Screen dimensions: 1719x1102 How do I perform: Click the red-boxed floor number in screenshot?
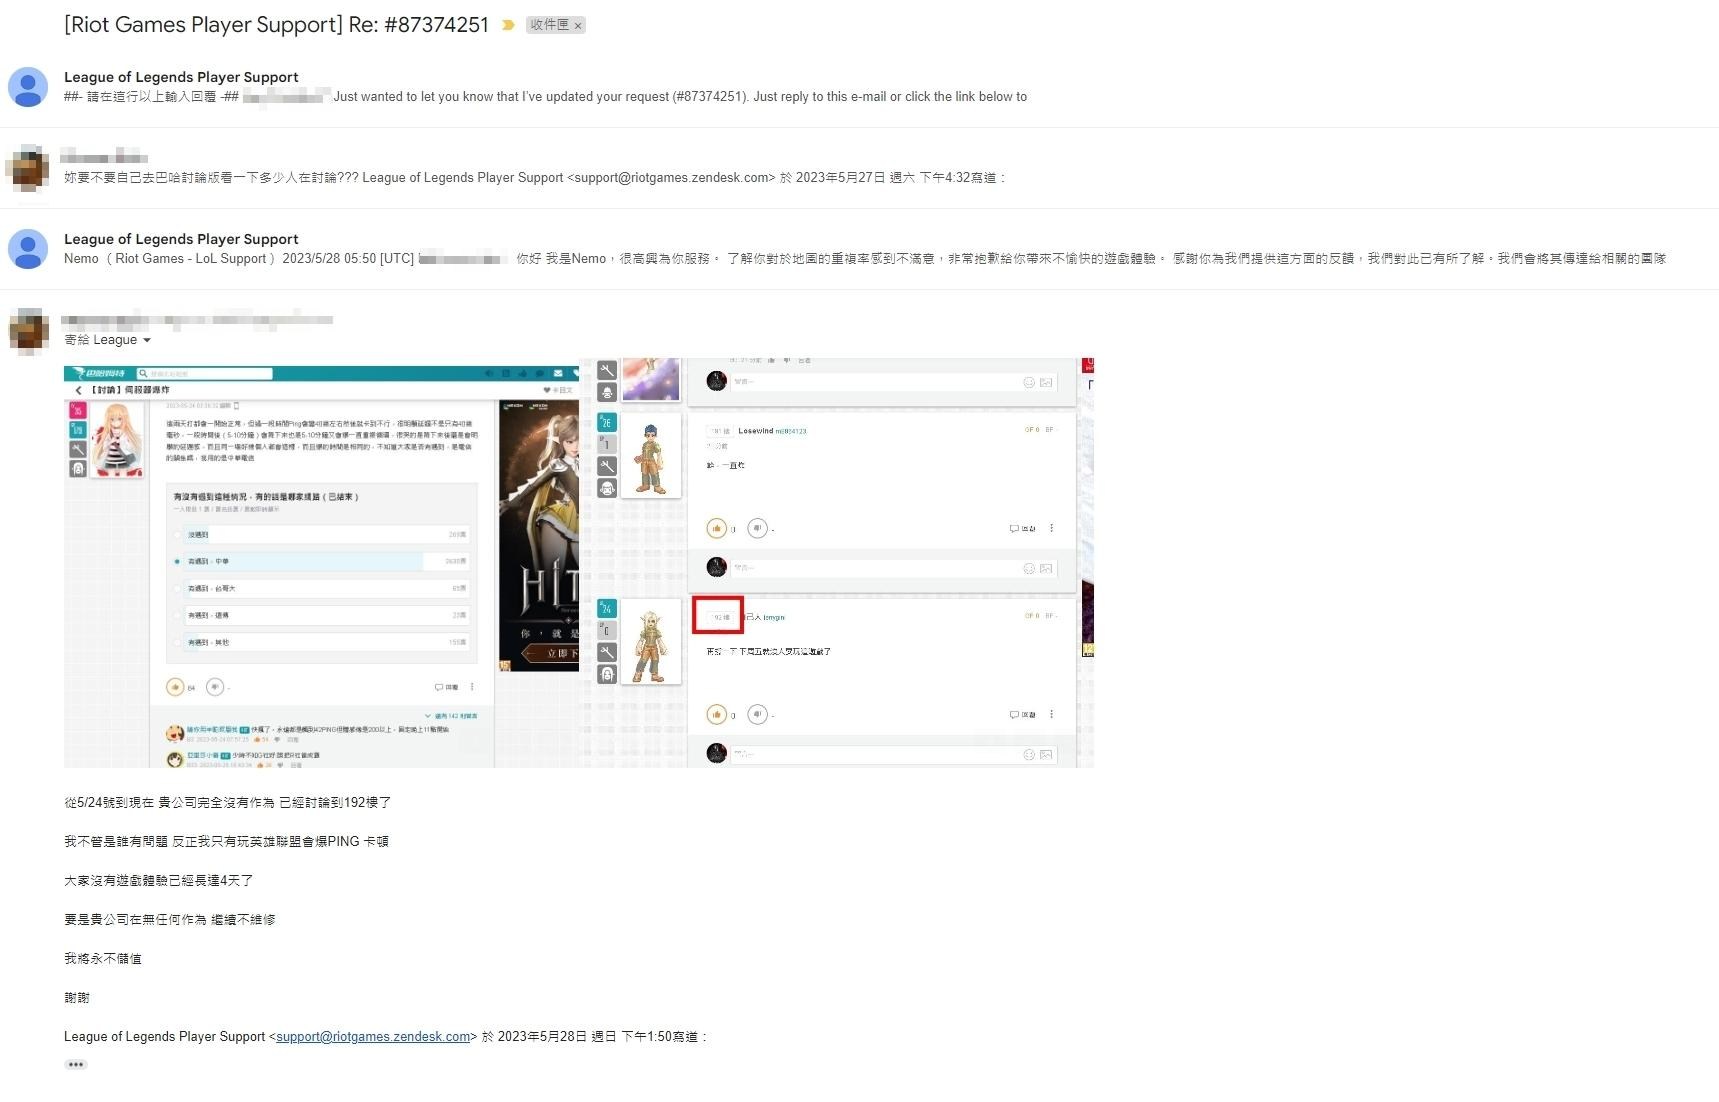point(718,616)
